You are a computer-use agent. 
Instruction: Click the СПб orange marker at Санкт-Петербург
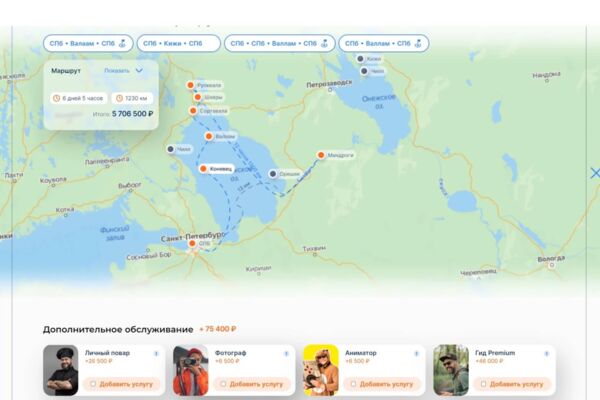coord(192,243)
